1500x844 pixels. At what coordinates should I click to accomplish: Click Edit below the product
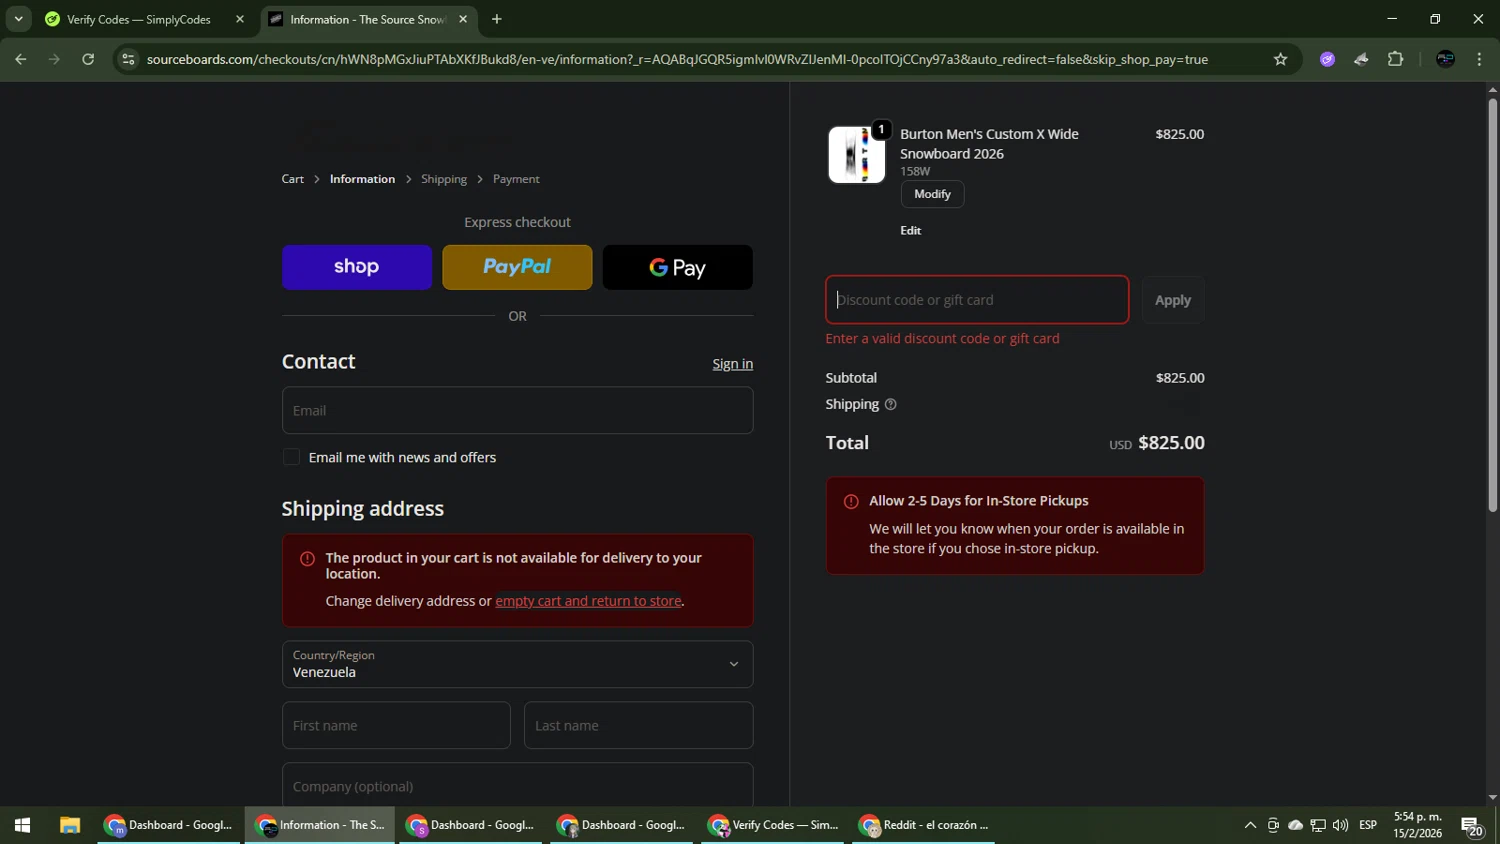pyautogui.click(x=910, y=230)
